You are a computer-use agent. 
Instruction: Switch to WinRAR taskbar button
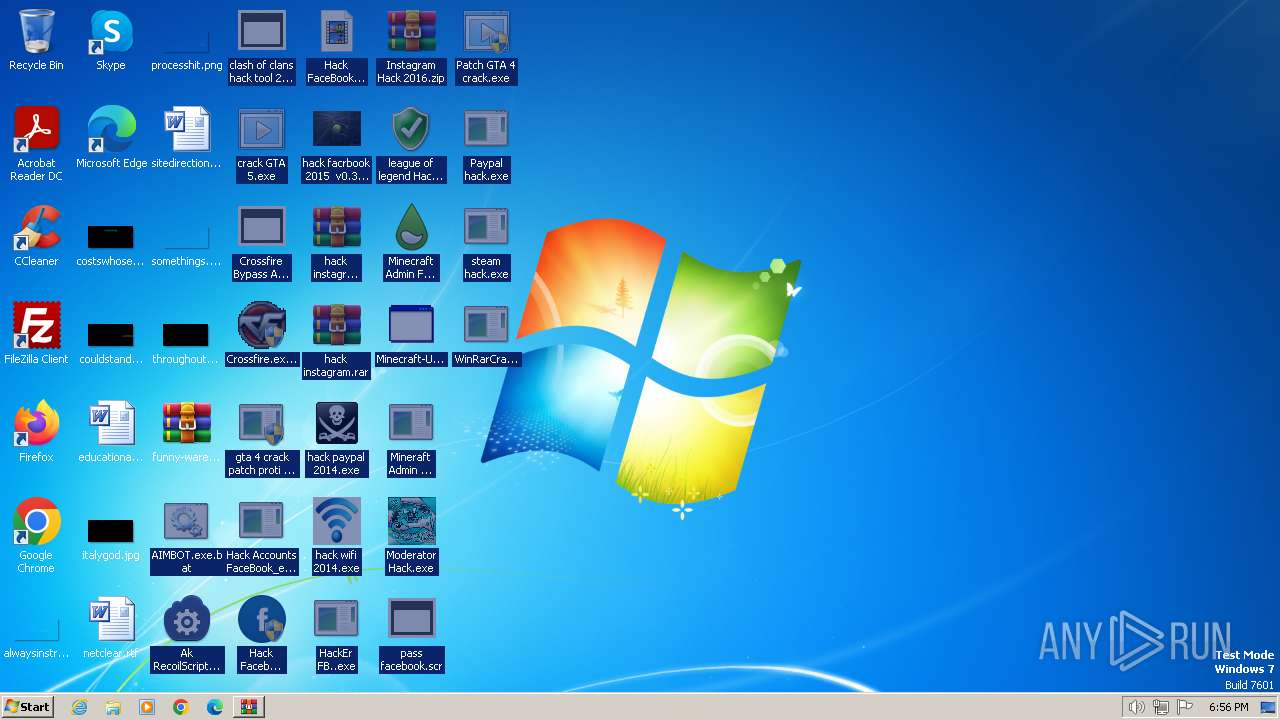click(x=249, y=707)
